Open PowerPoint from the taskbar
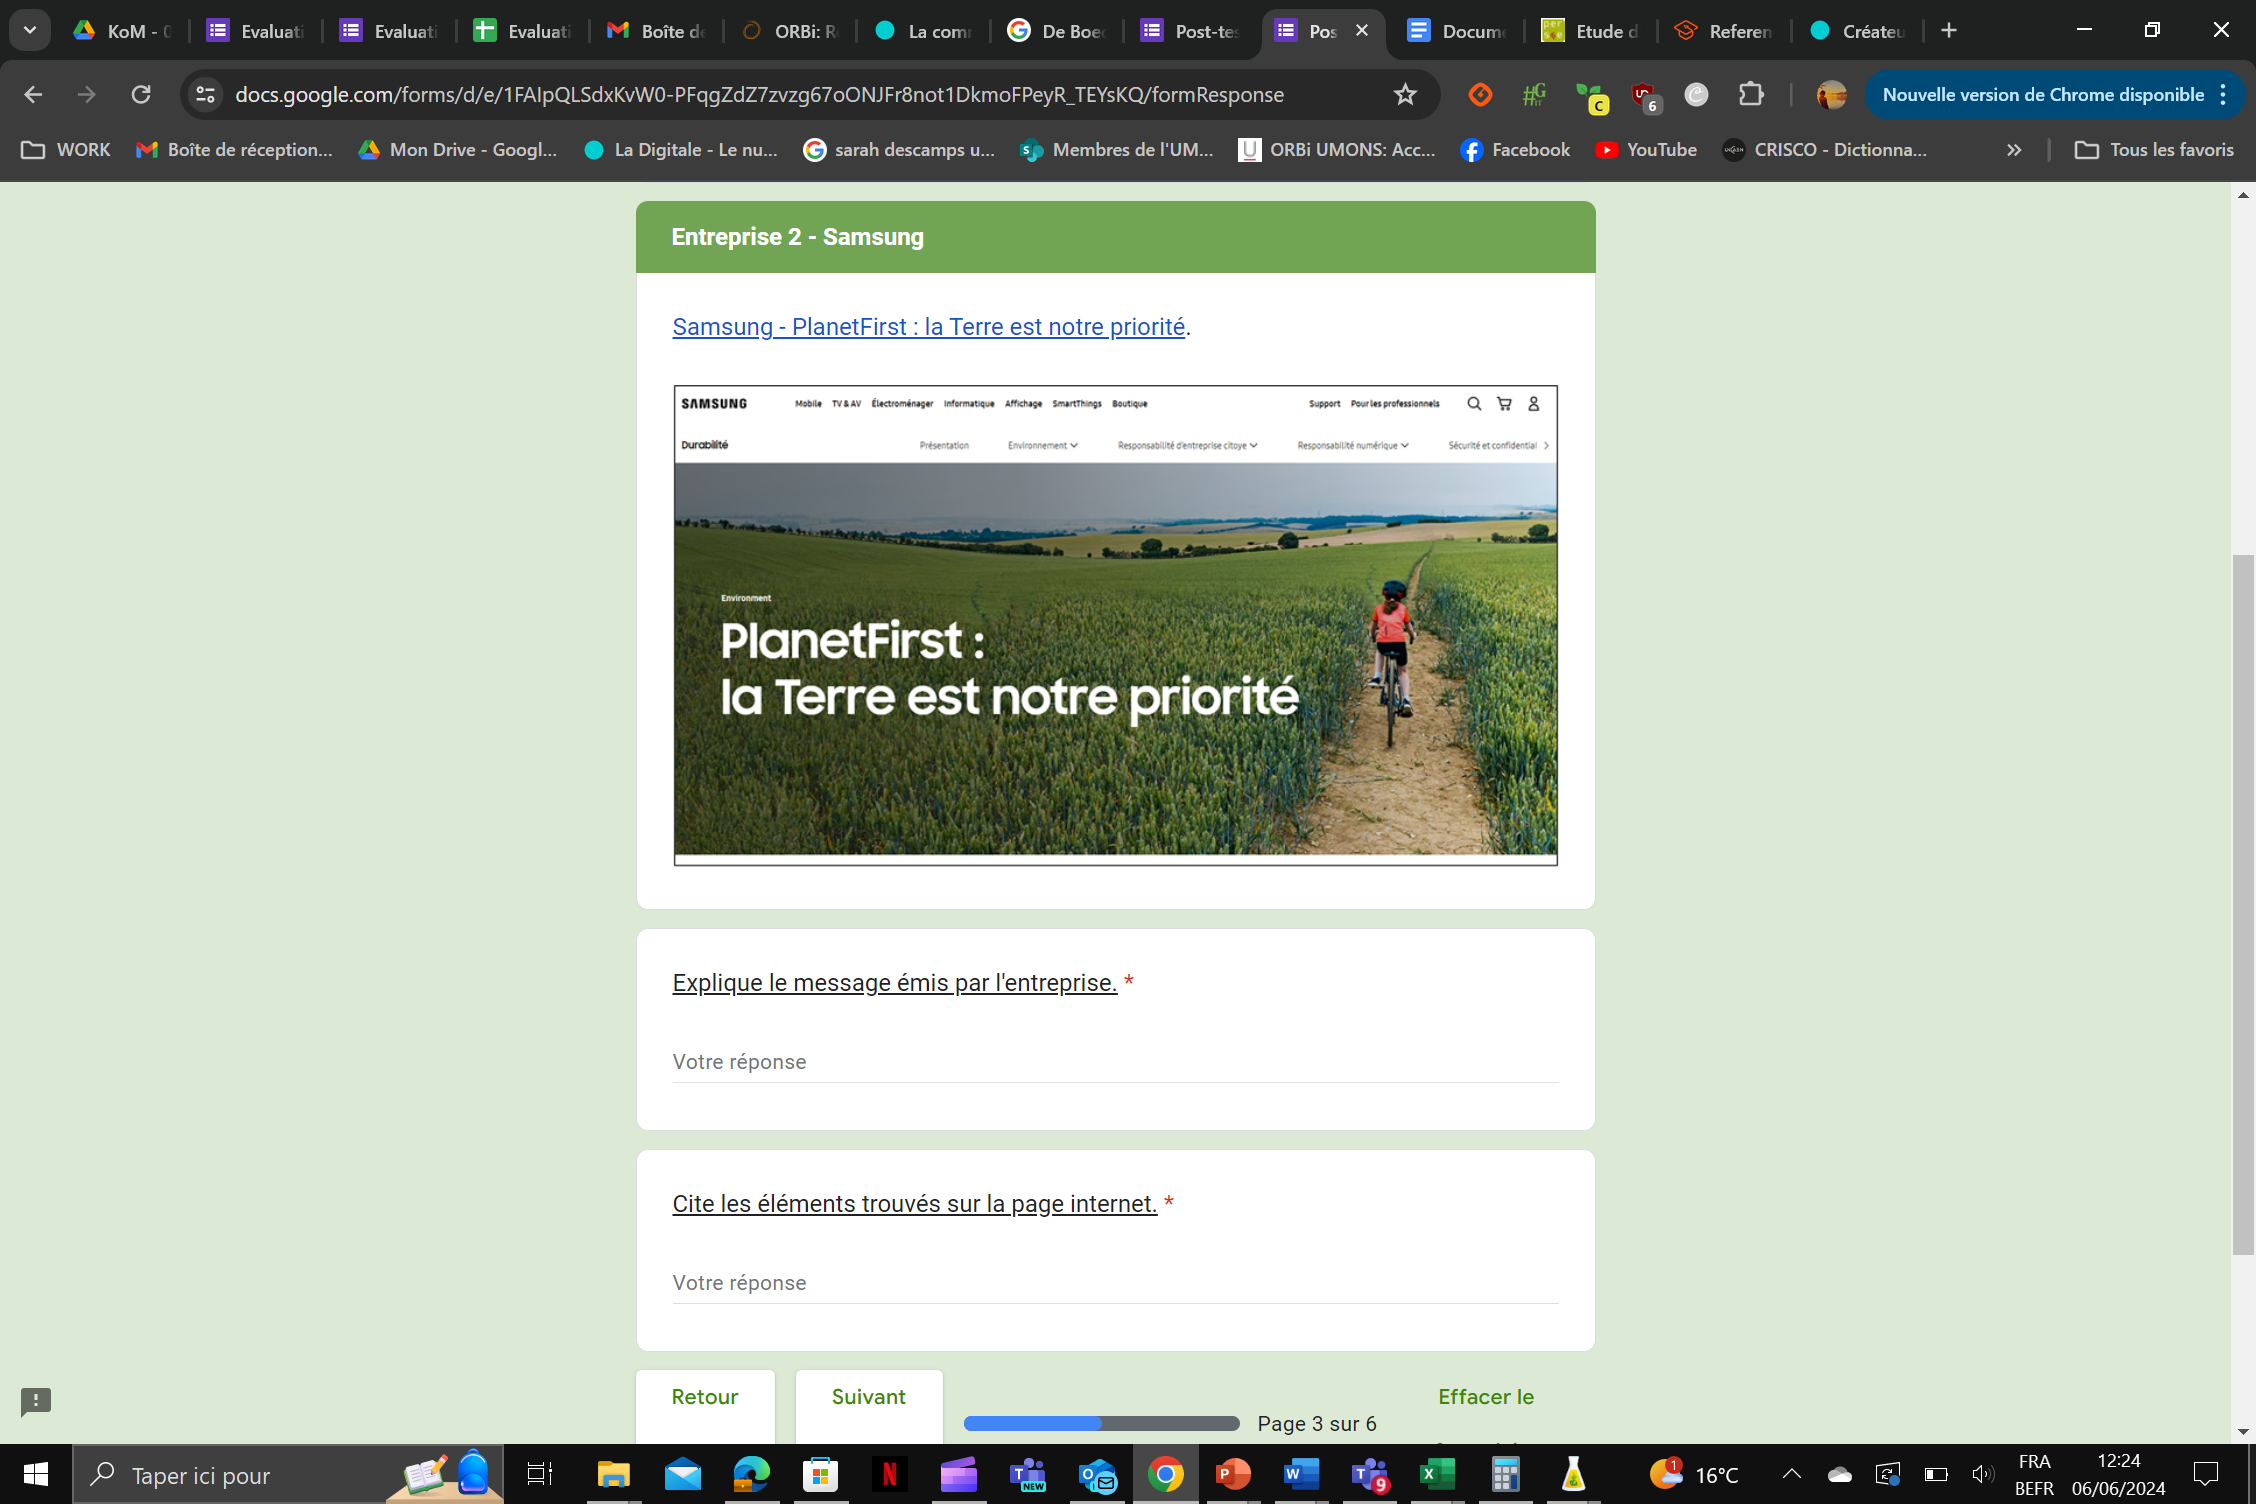The height and width of the screenshot is (1504, 2256). tap(1233, 1475)
